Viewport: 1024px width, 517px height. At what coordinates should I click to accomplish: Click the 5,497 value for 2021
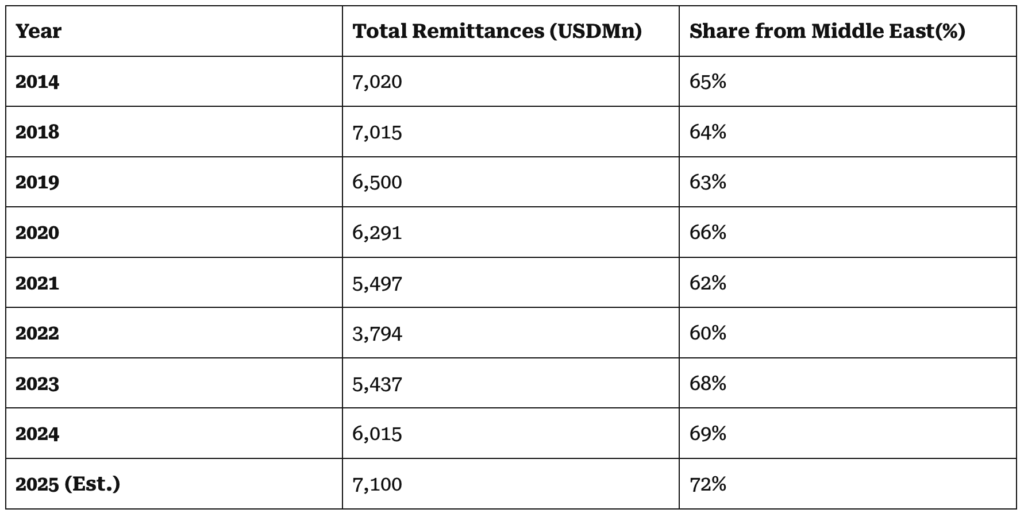(377, 283)
